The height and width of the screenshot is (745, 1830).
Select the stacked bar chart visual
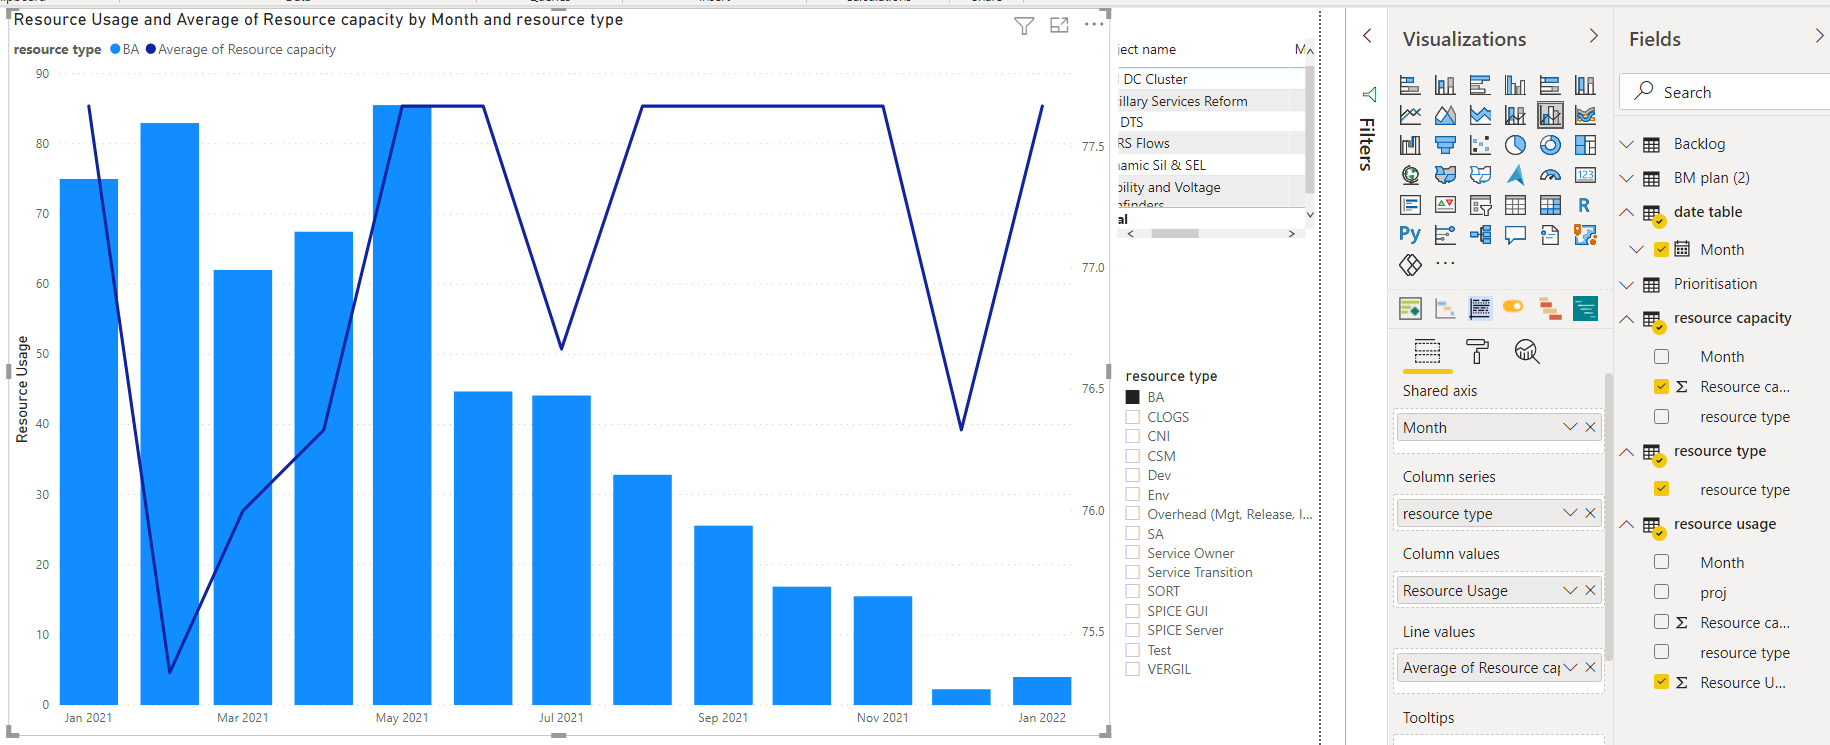point(1410,85)
